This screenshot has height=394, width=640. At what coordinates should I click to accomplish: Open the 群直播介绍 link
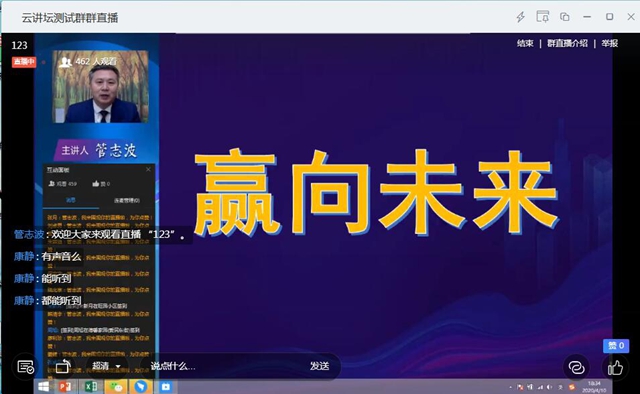pyautogui.click(x=567, y=43)
